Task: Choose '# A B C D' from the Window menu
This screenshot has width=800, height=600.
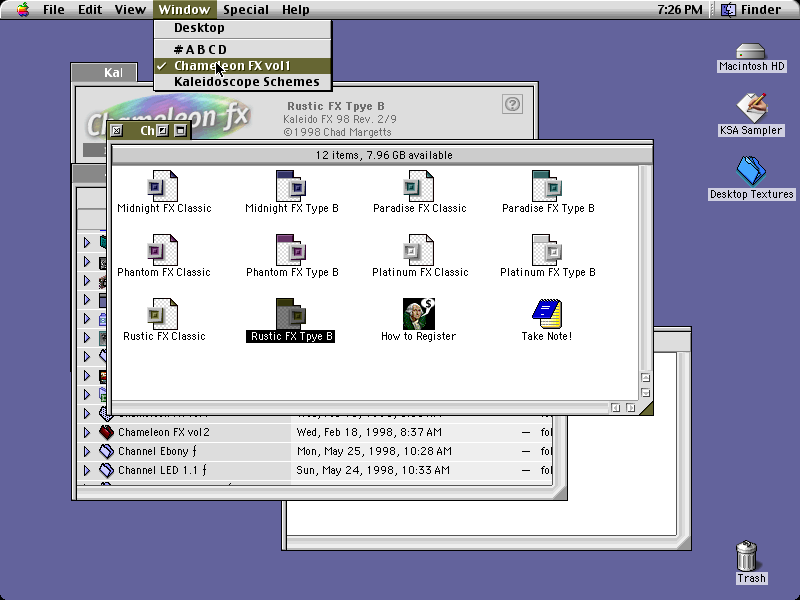Action: tap(243, 49)
